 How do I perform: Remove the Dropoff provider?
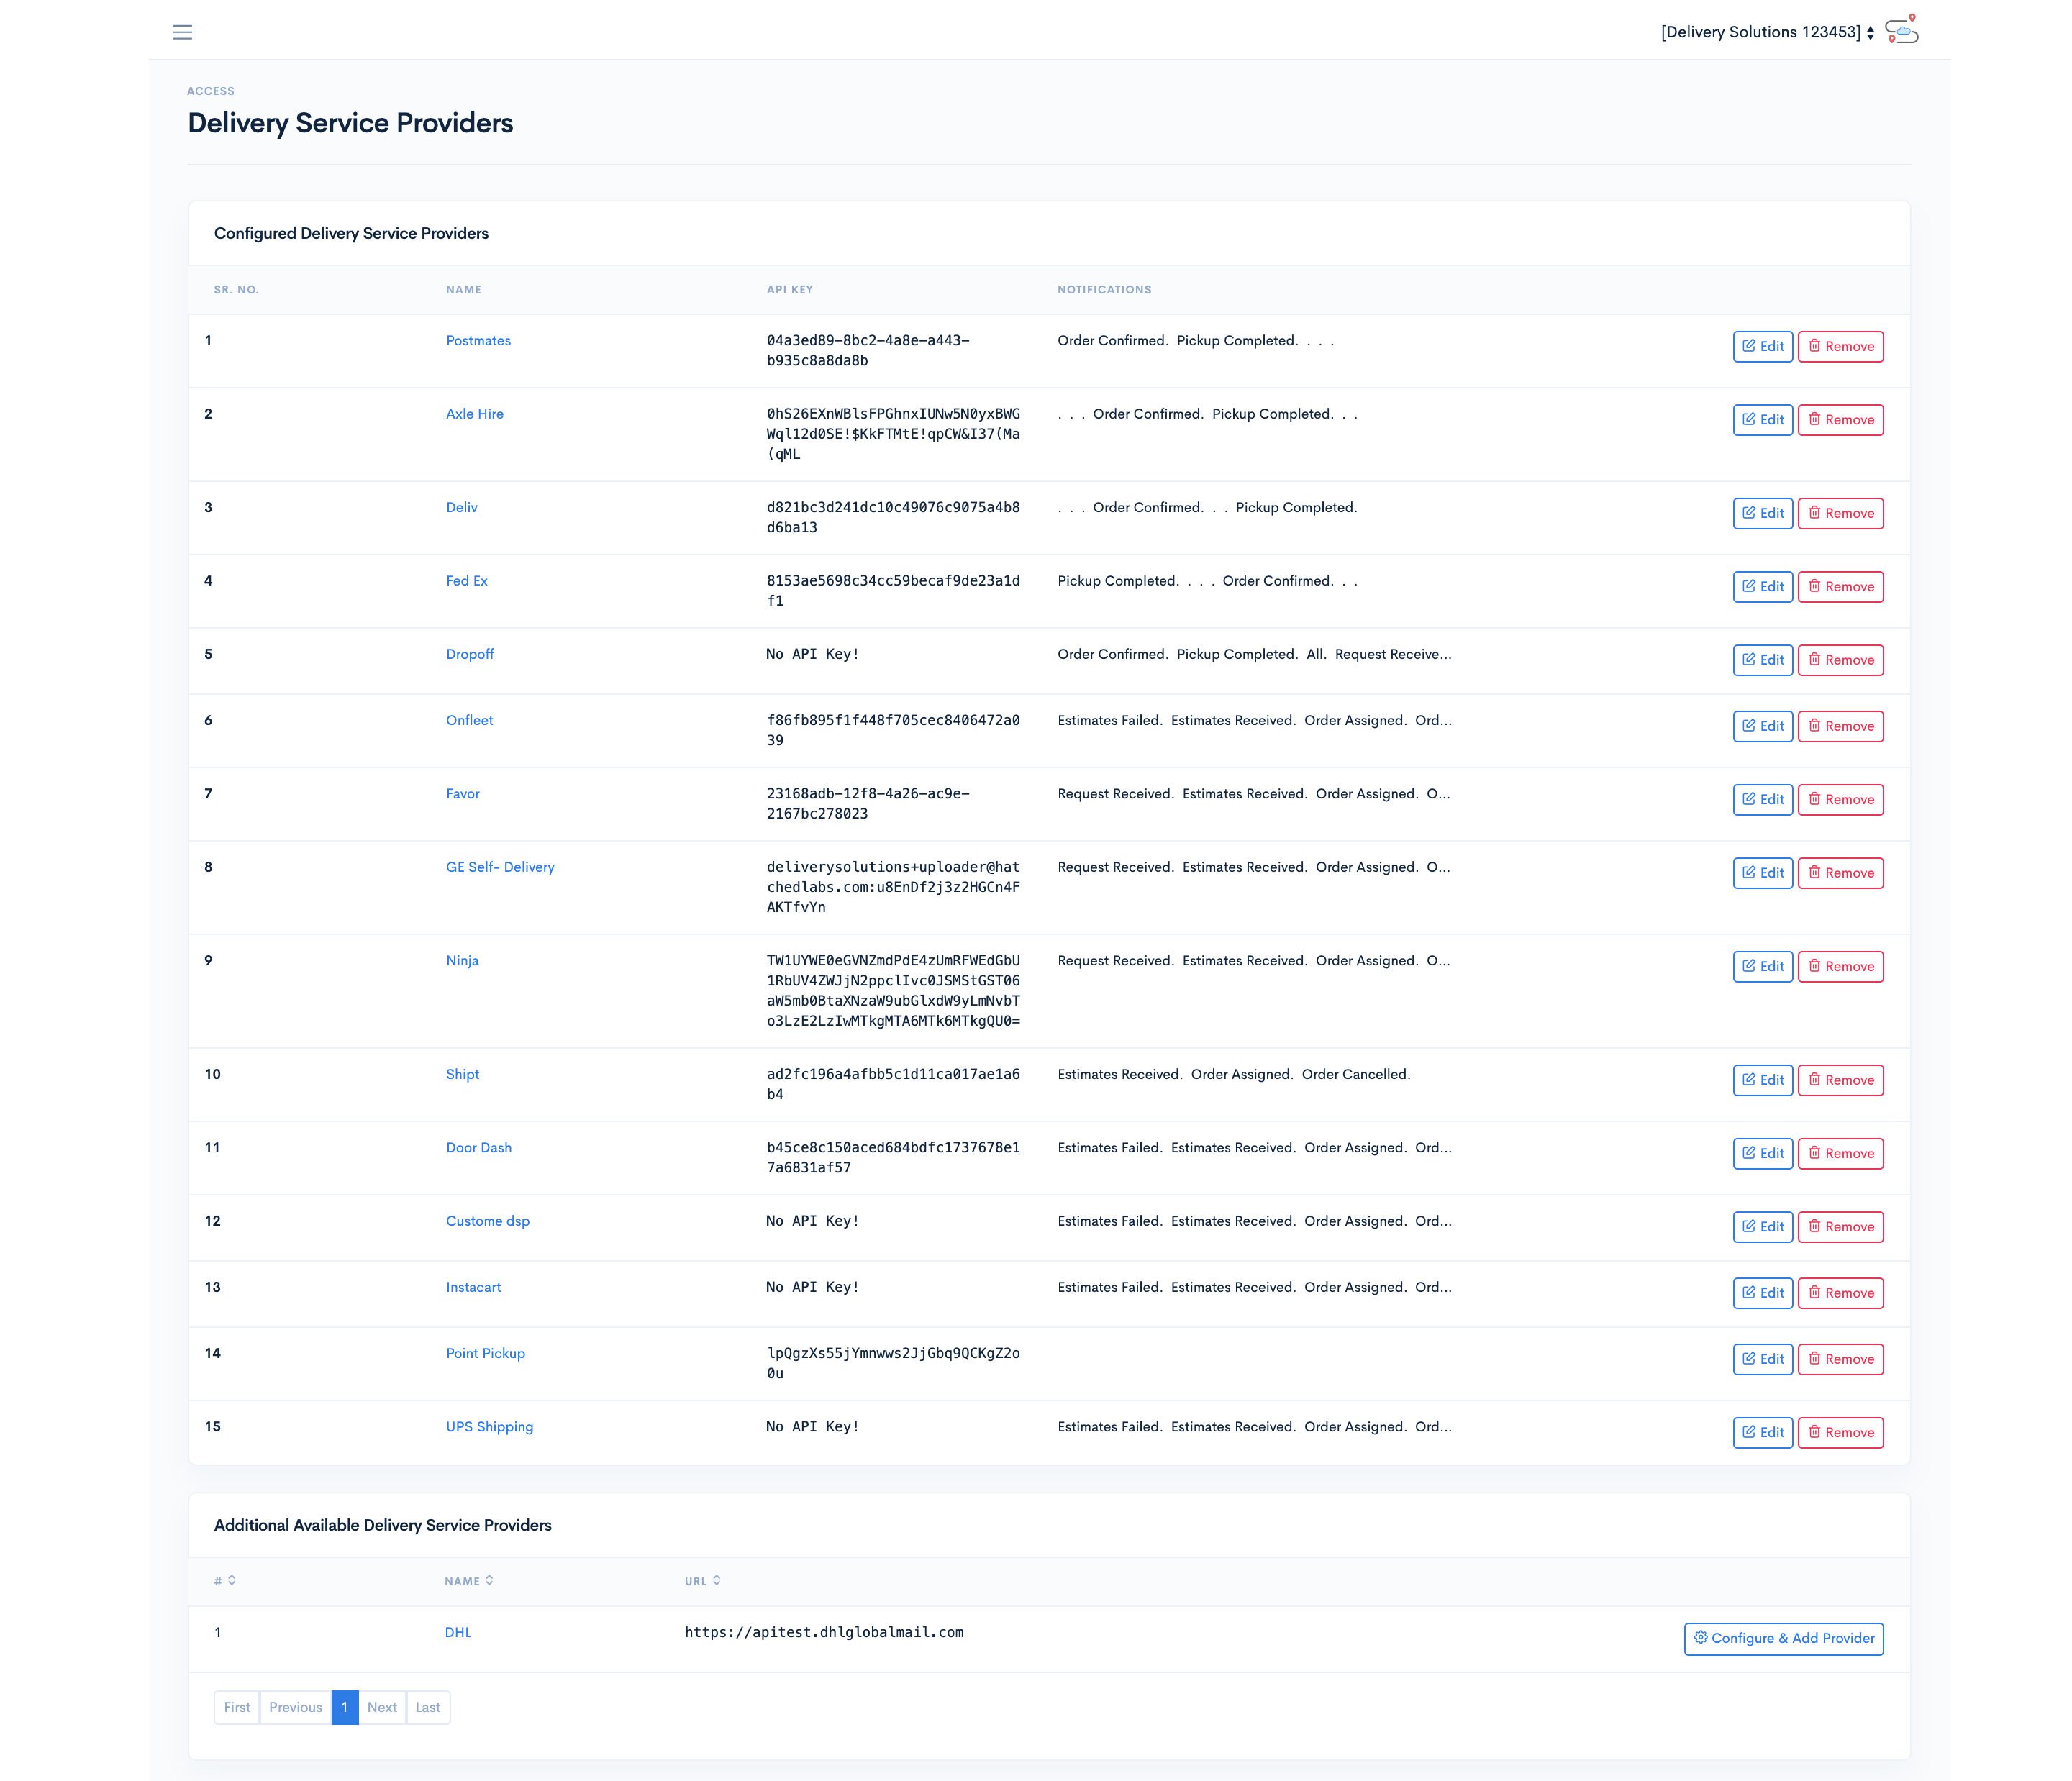coord(1840,660)
